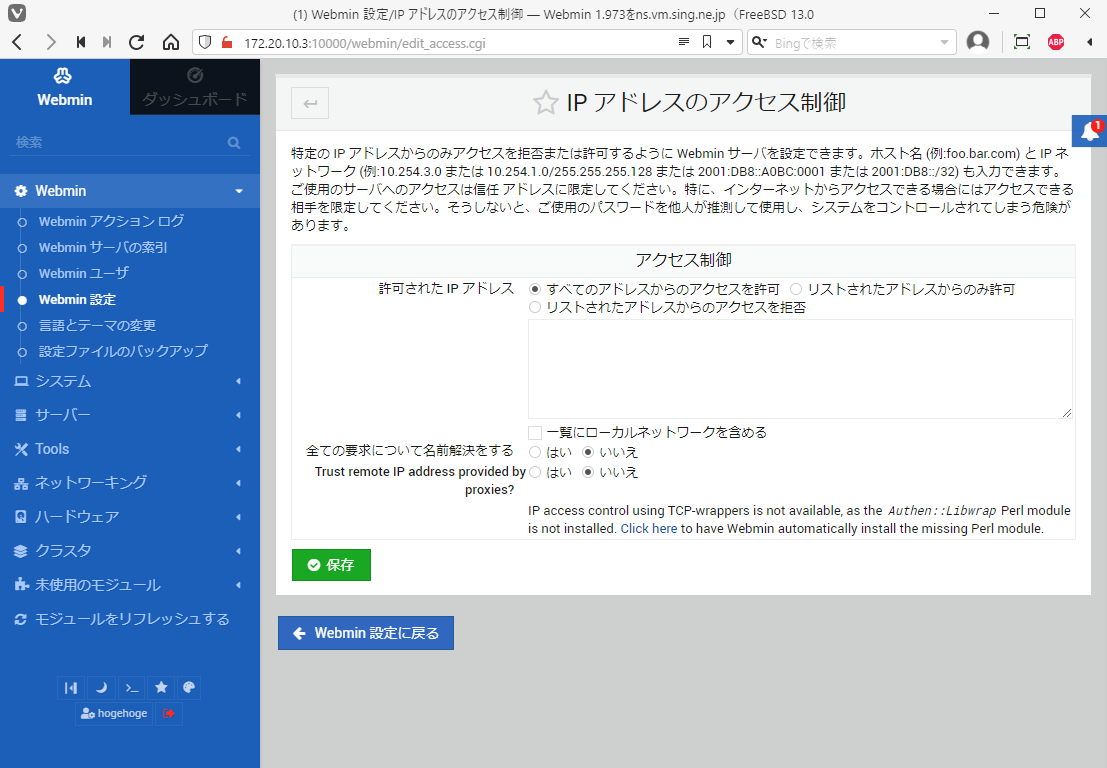Open the shield content blocker icon
The height and width of the screenshot is (768, 1107).
click(205, 42)
